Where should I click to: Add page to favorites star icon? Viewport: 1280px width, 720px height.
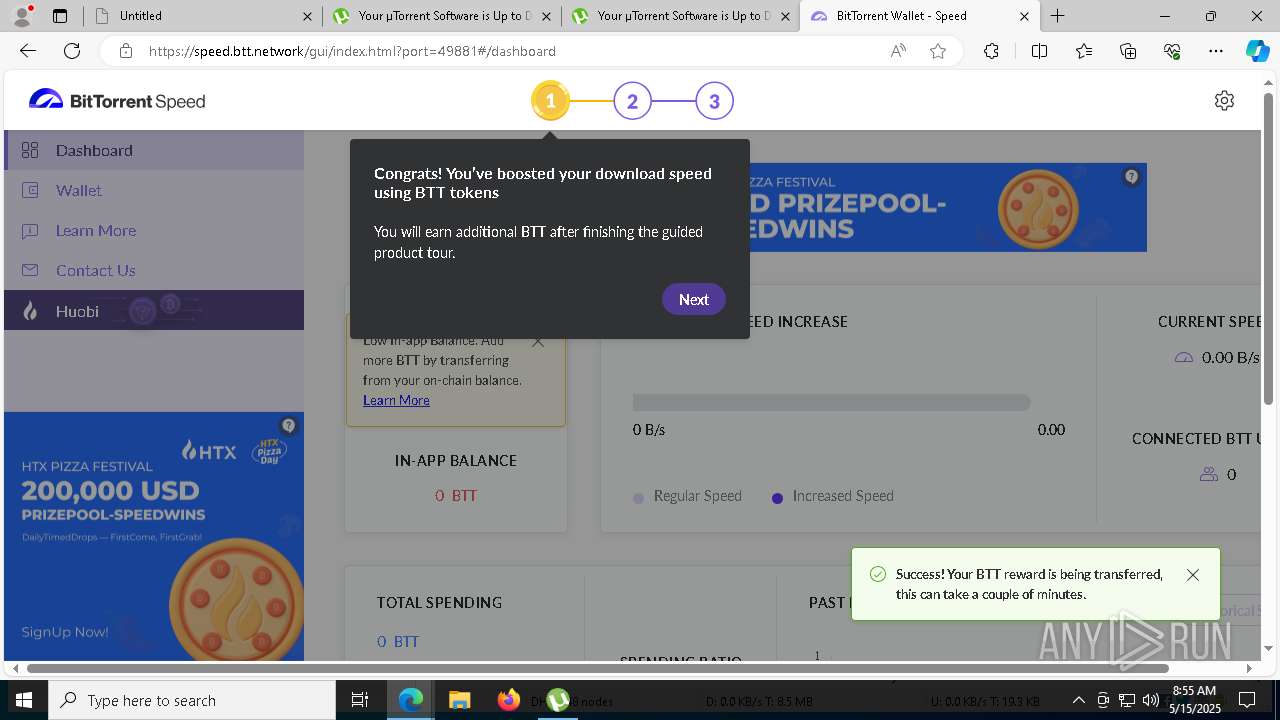tap(938, 51)
